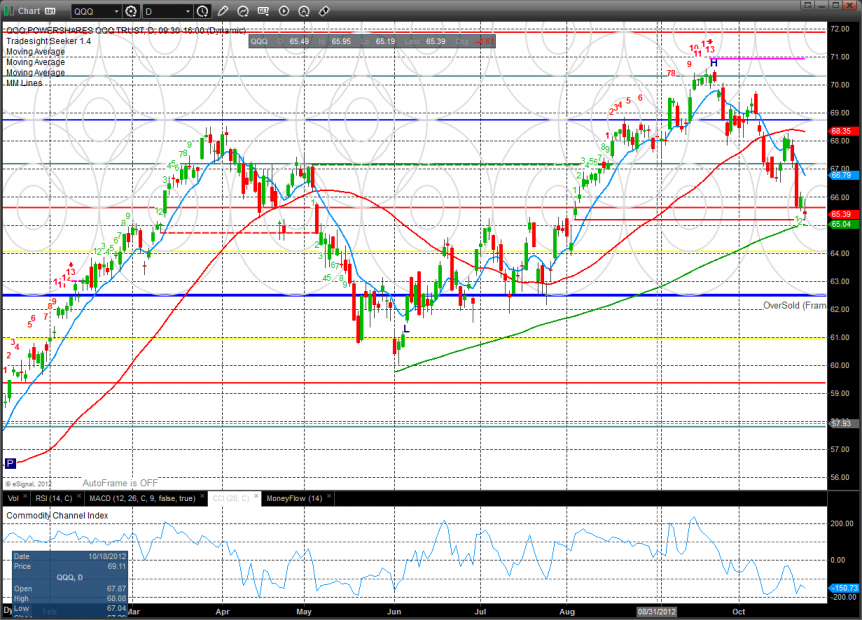Open the D interval dropdown
Image resolution: width=862 pixels, height=620 pixels.
coord(167,11)
